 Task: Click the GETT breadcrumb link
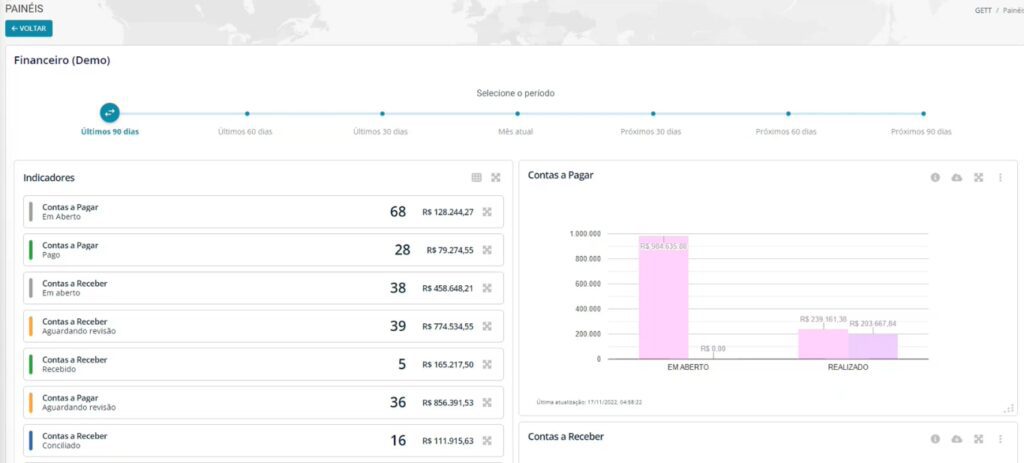pyautogui.click(x=983, y=11)
